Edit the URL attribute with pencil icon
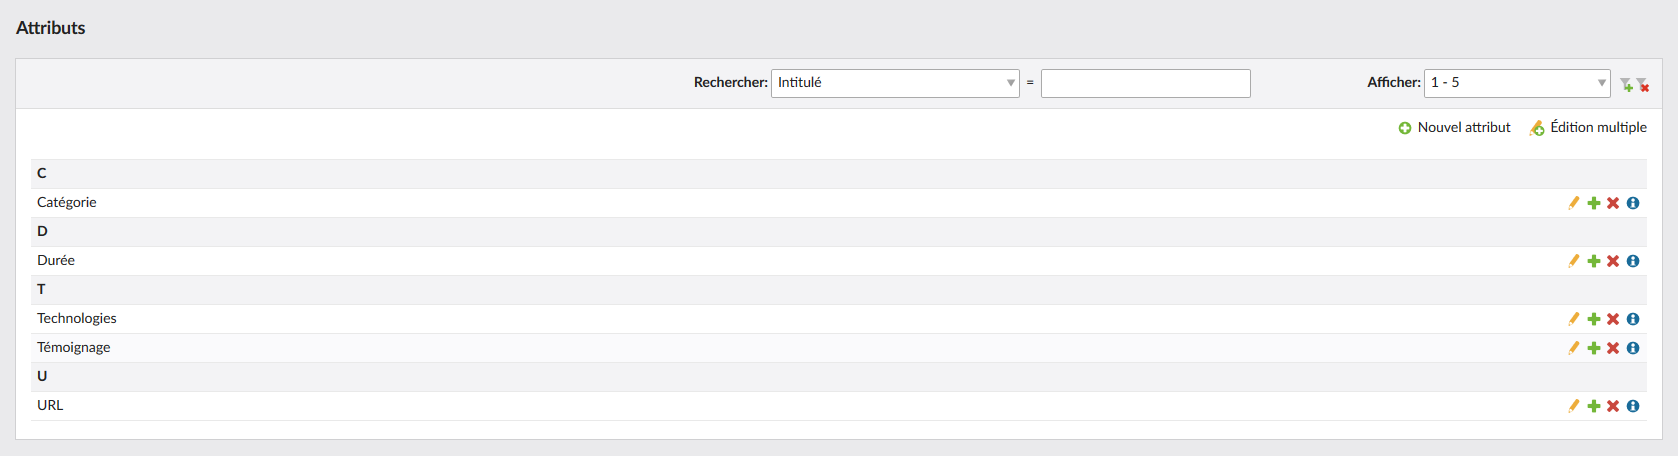Image resolution: width=1678 pixels, height=456 pixels. point(1574,406)
